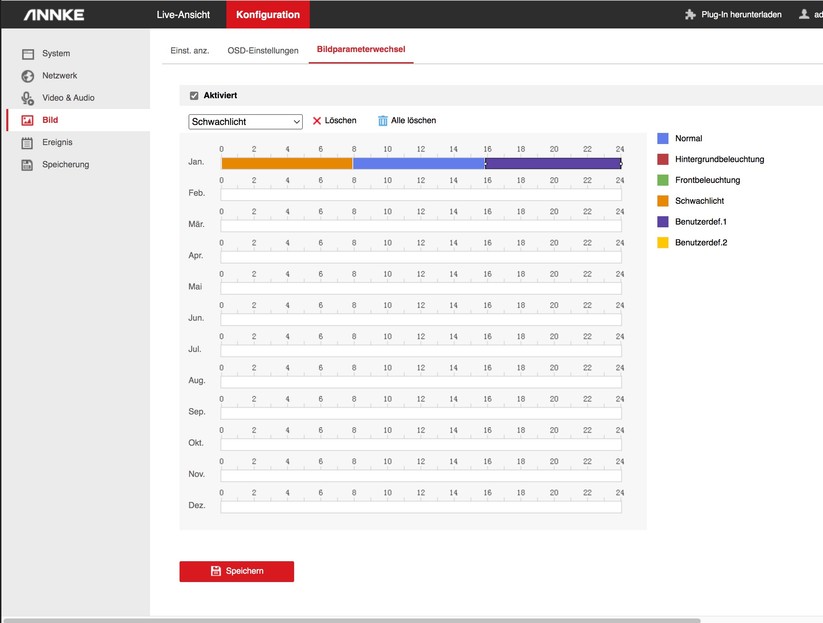The width and height of the screenshot is (823, 623).
Task: Open Netzwerk globe icon in sidebar
Action: pos(28,76)
